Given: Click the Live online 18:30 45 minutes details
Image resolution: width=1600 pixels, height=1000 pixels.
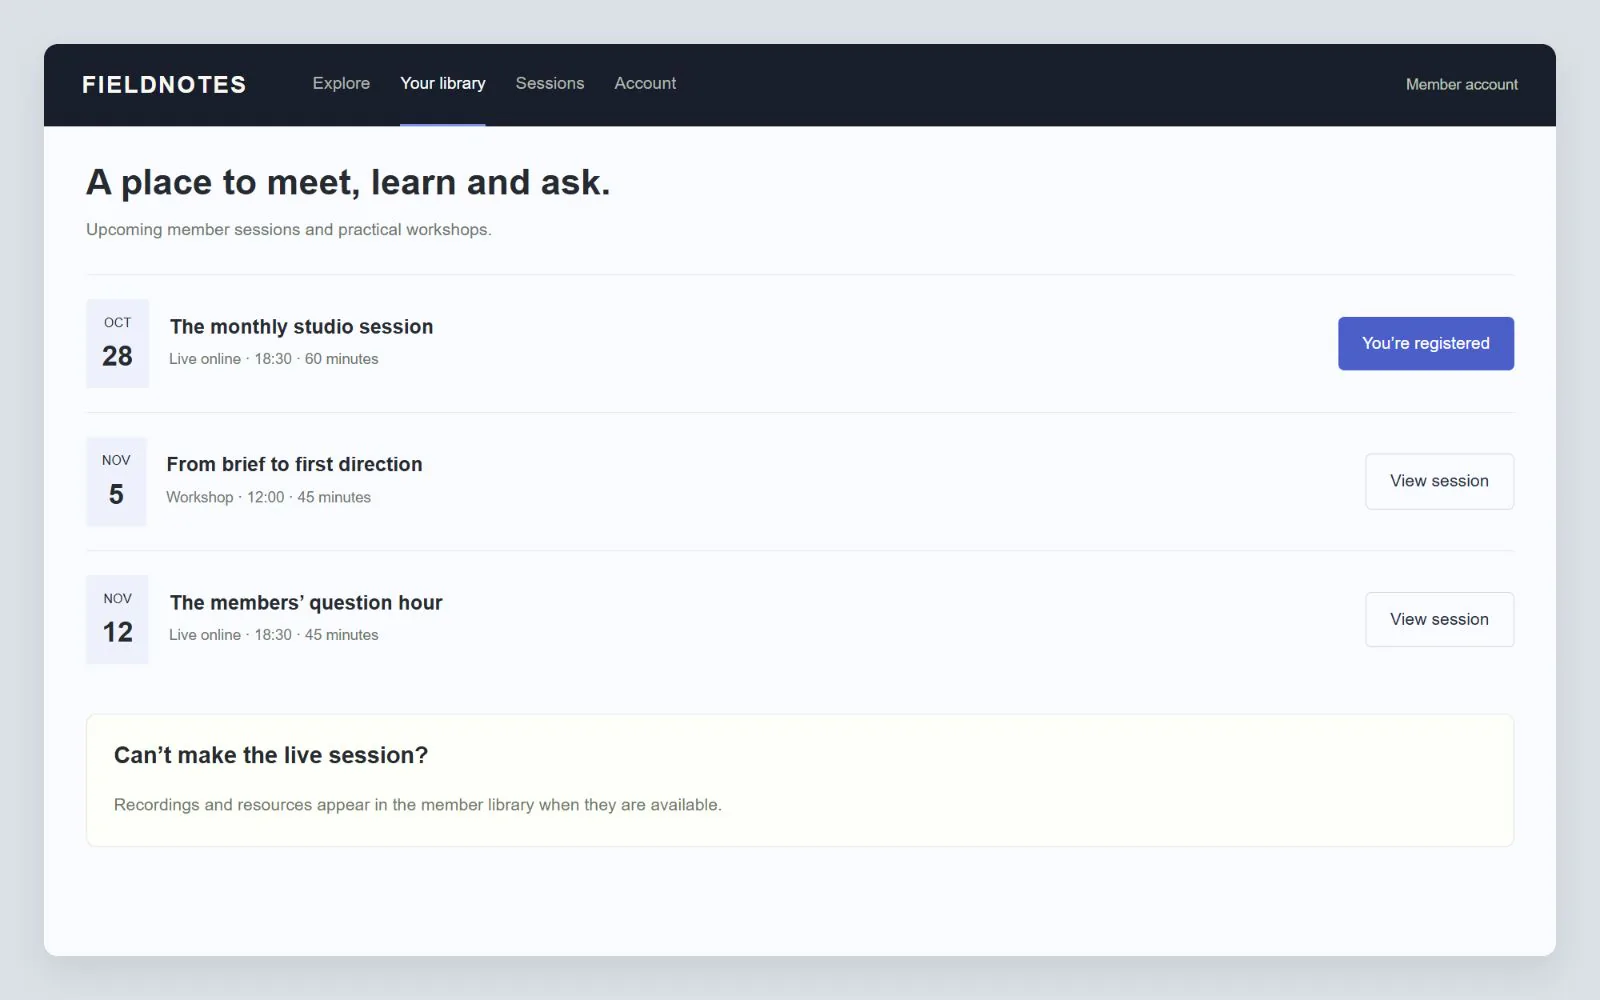Looking at the screenshot, I should [274, 635].
